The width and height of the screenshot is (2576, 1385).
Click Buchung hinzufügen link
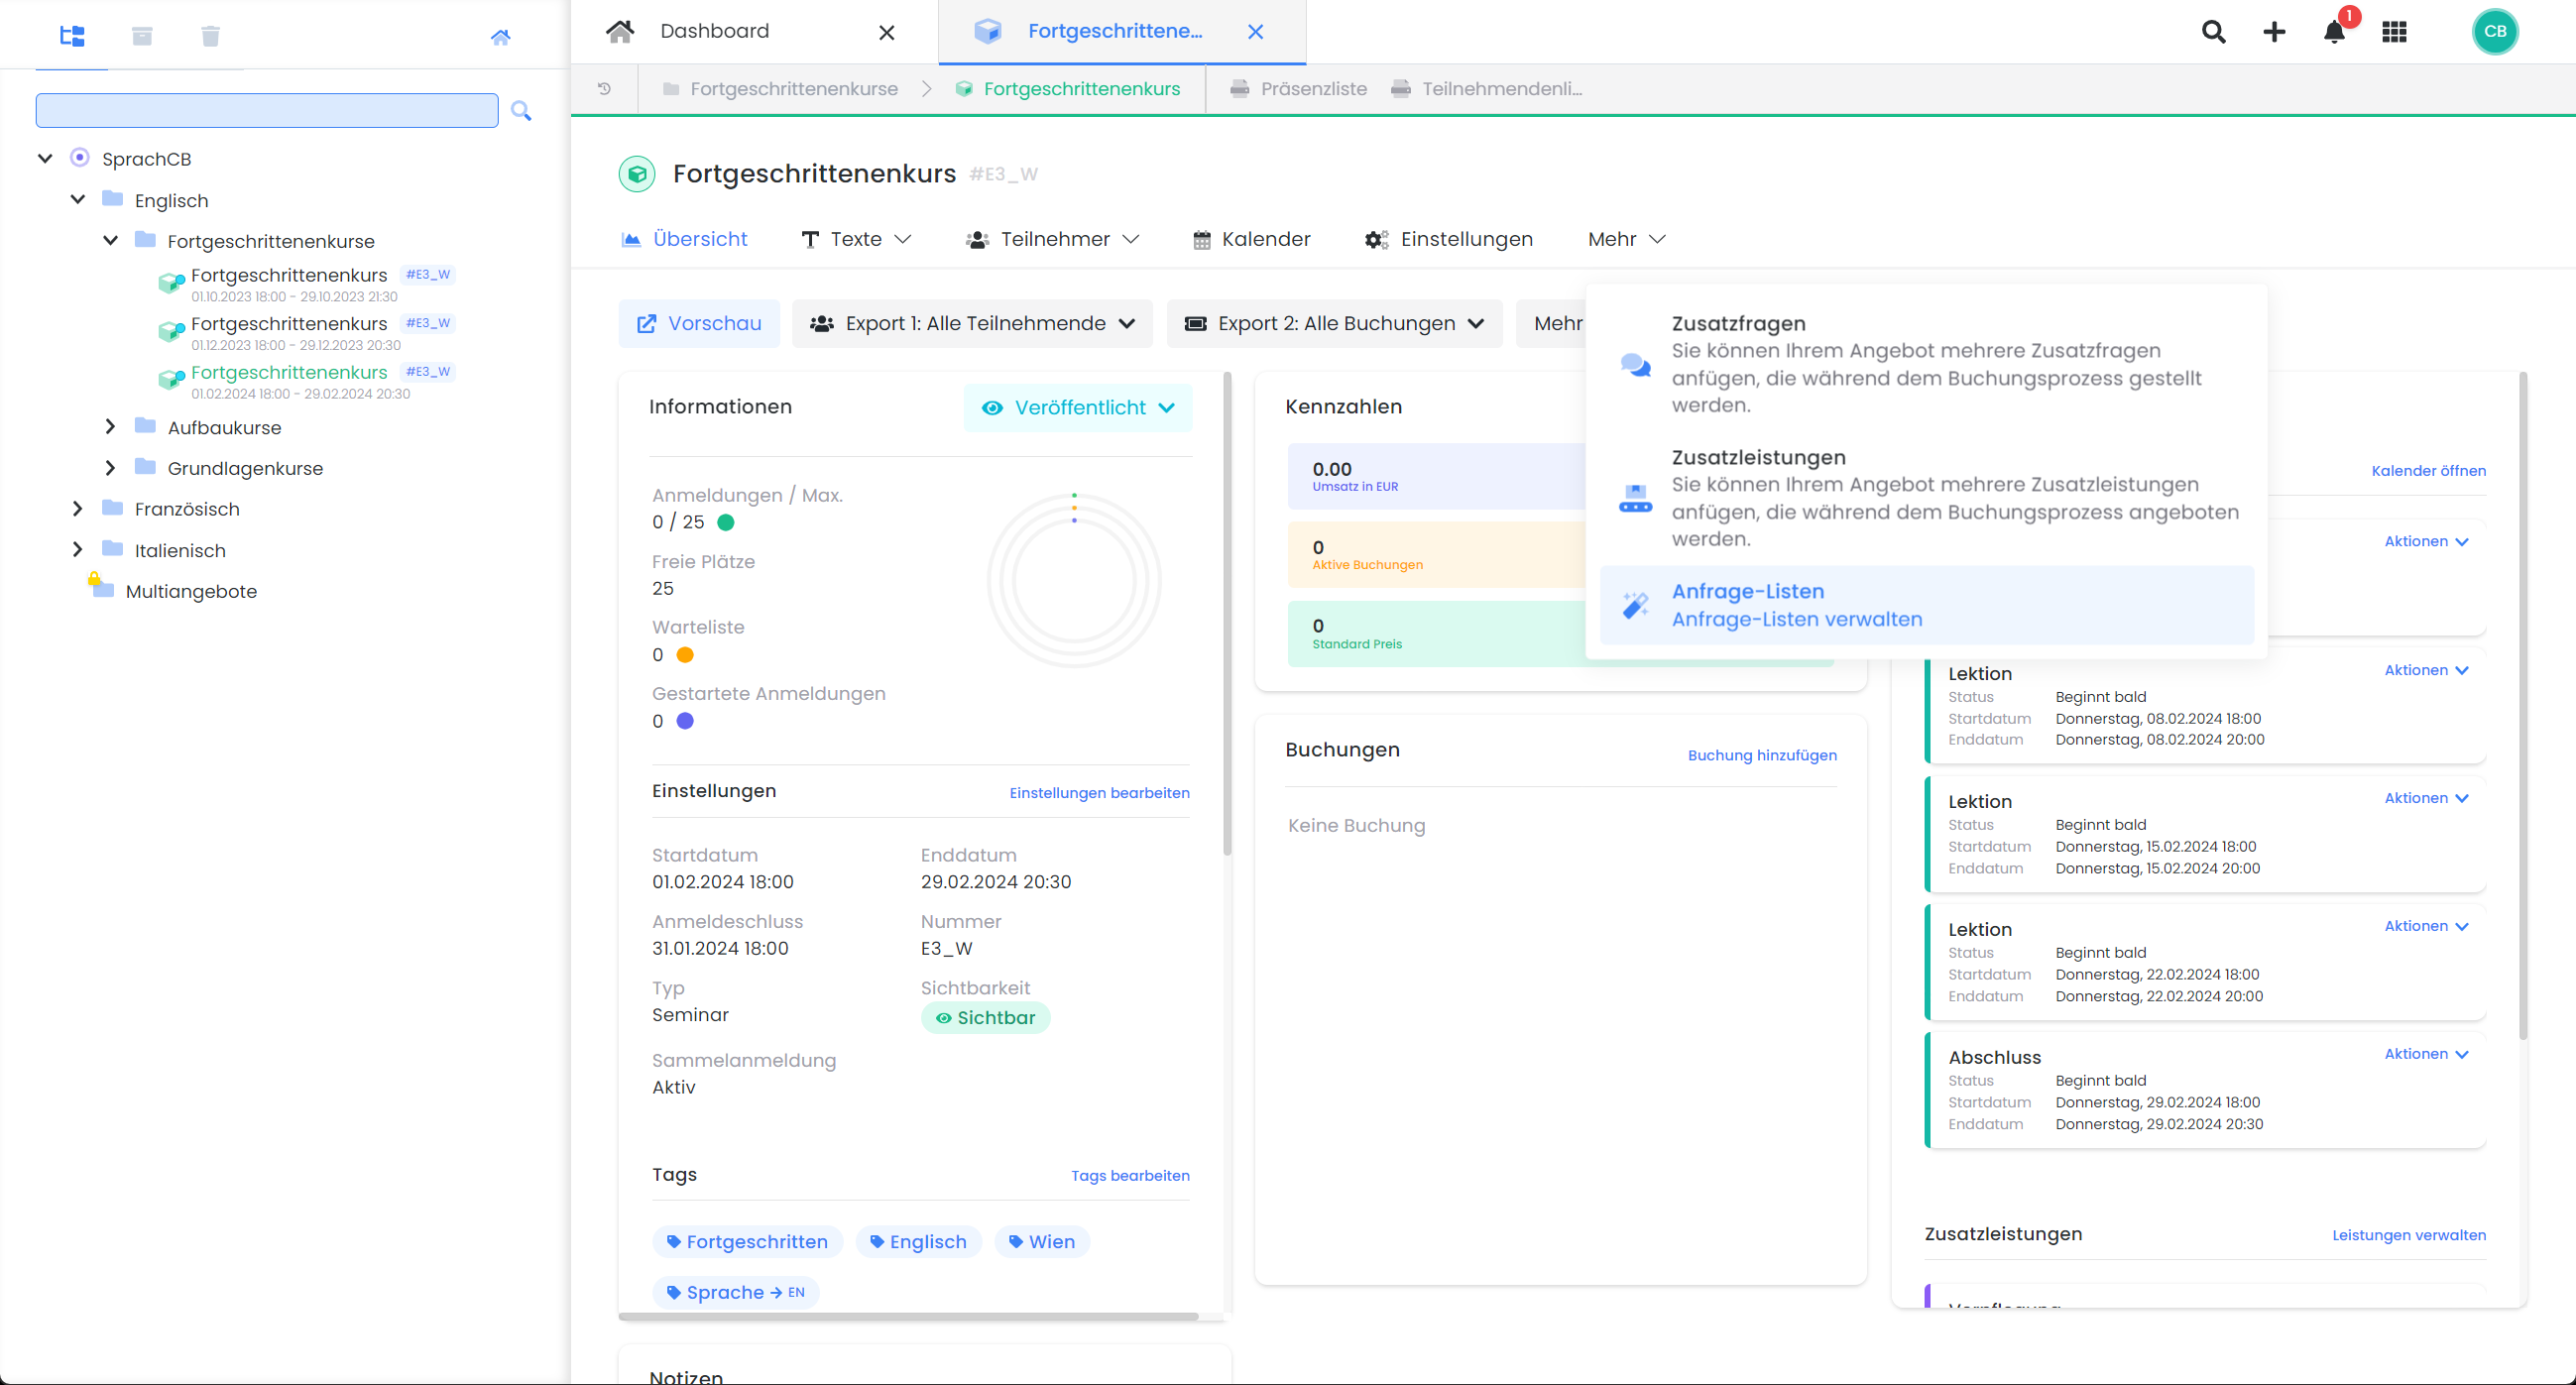1761,755
